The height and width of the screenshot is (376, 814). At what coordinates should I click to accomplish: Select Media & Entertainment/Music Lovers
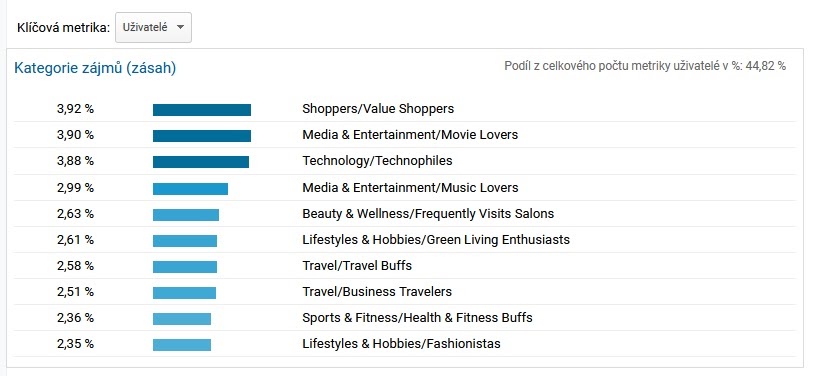pyautogui.click(x=410, y=187)
